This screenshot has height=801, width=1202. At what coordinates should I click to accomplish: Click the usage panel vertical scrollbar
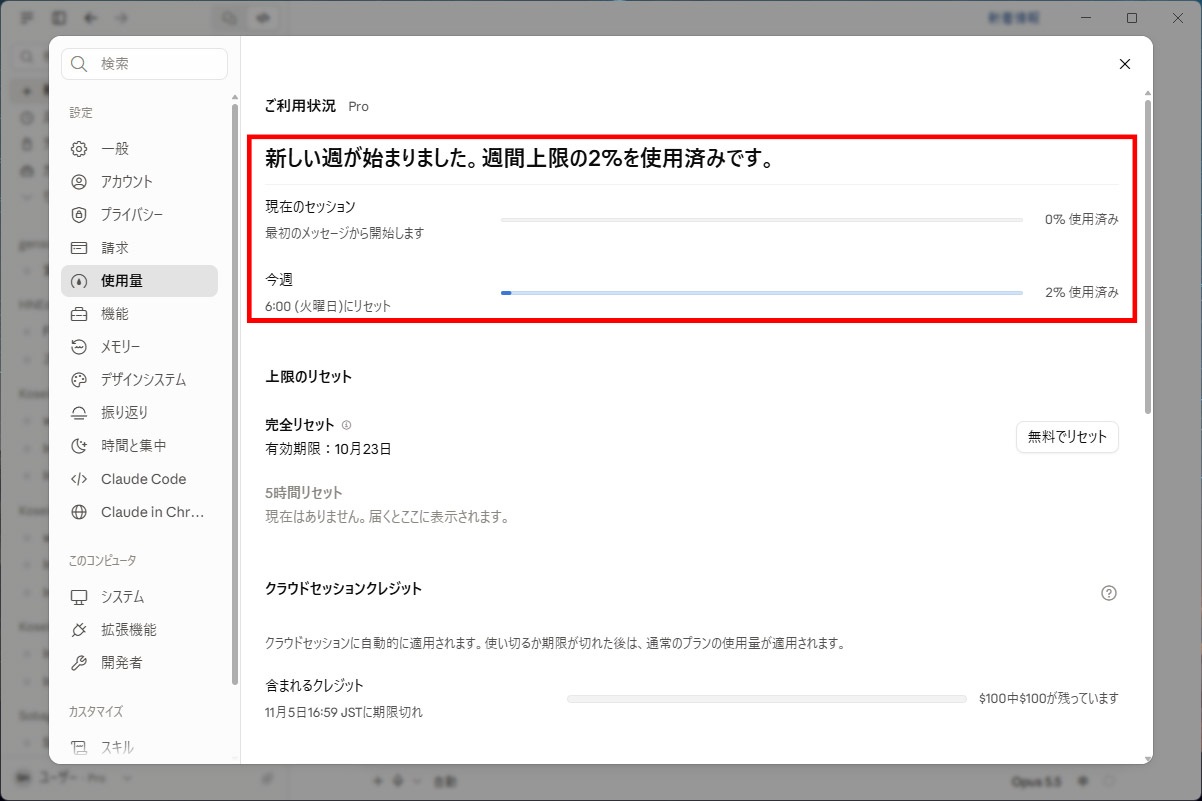pos(1148,255)
